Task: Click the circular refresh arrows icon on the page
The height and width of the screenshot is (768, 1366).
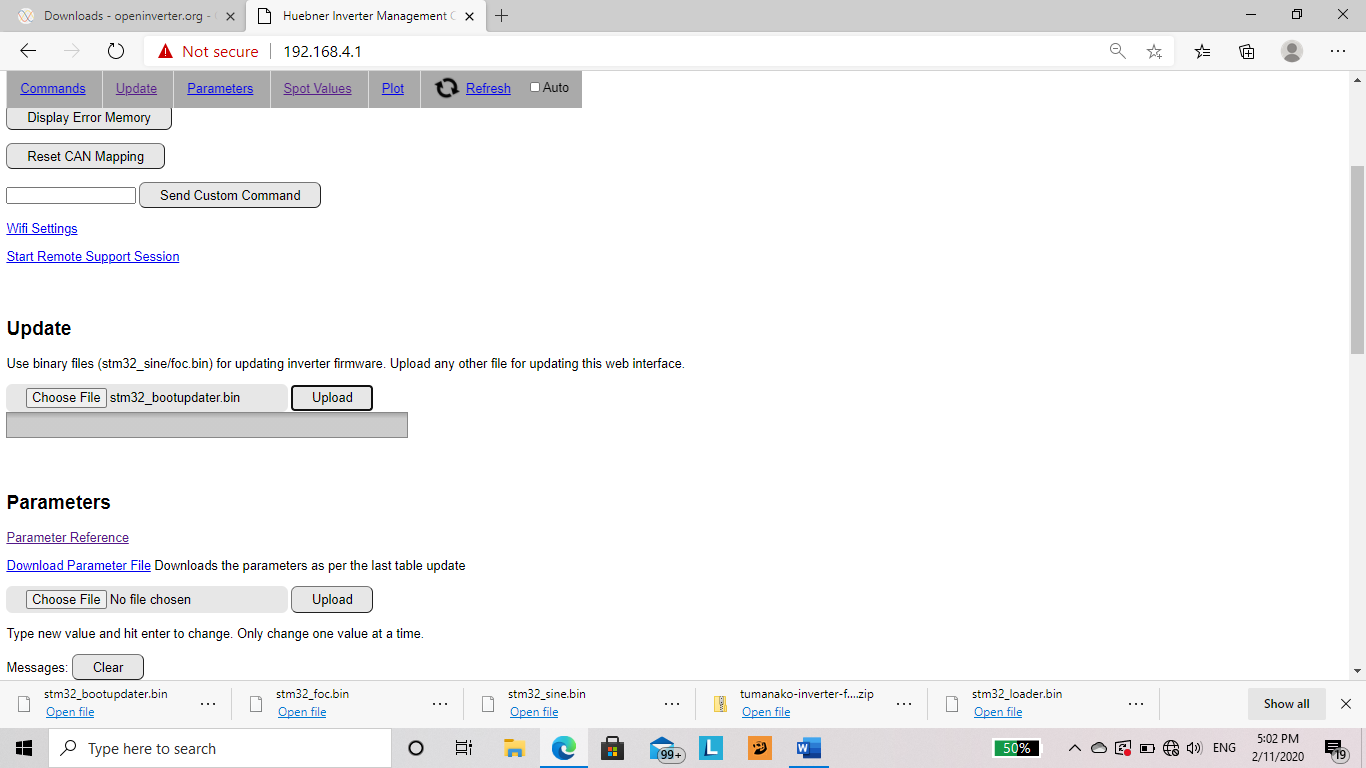Action: click(447, 88)
